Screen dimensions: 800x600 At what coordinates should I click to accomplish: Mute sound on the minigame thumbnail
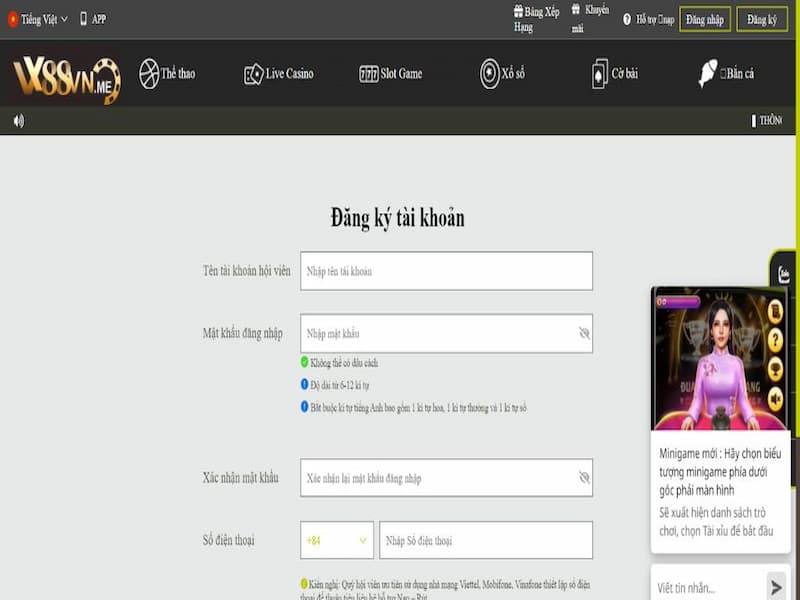775,400
